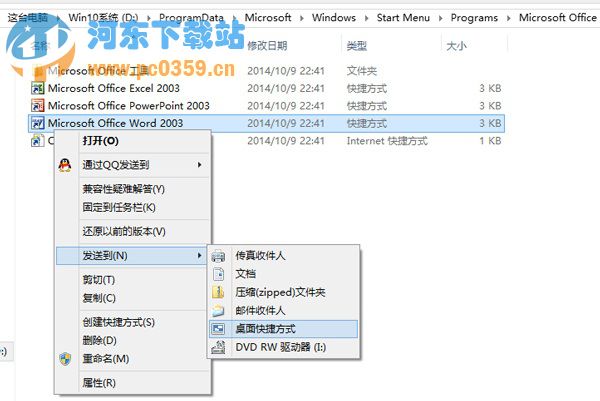Click the fax recipient (传真收件人) icon

pos(218,256)
